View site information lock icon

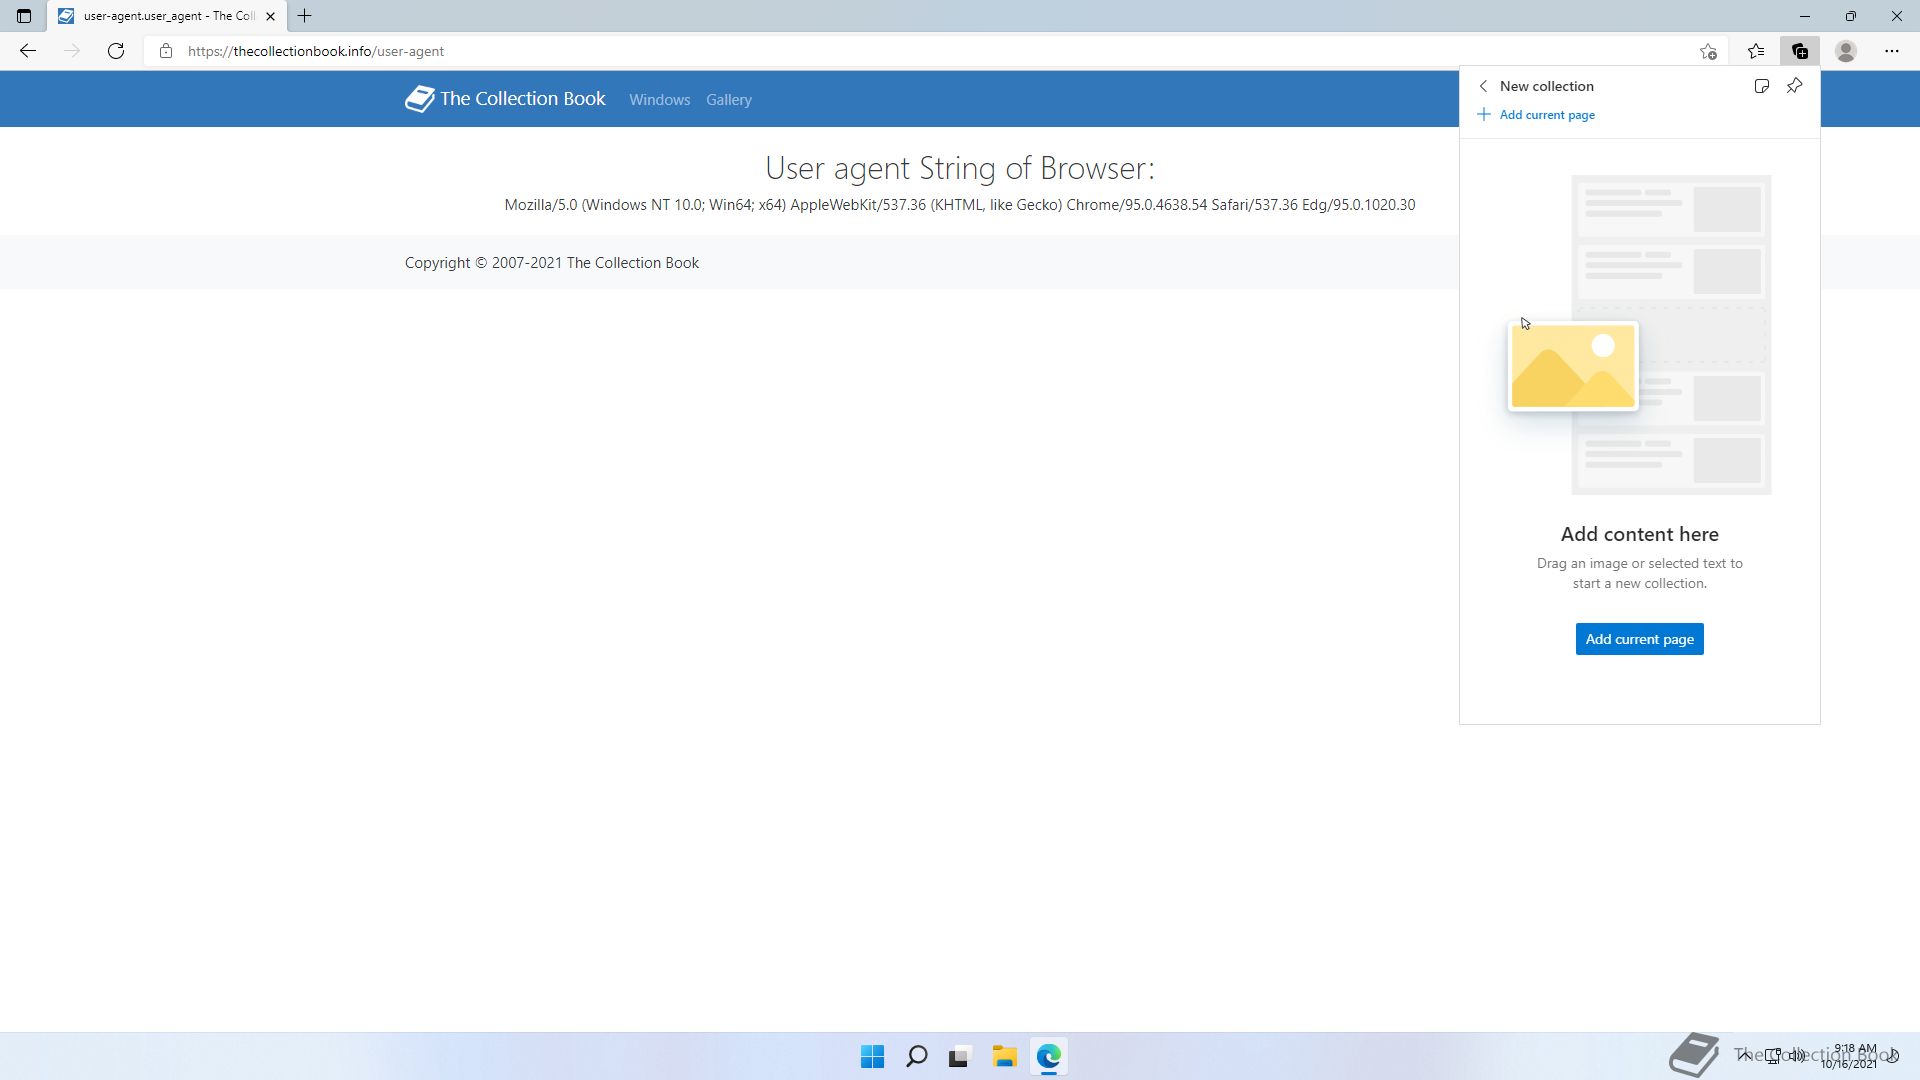pyautogui.click(x=166, y=51)
